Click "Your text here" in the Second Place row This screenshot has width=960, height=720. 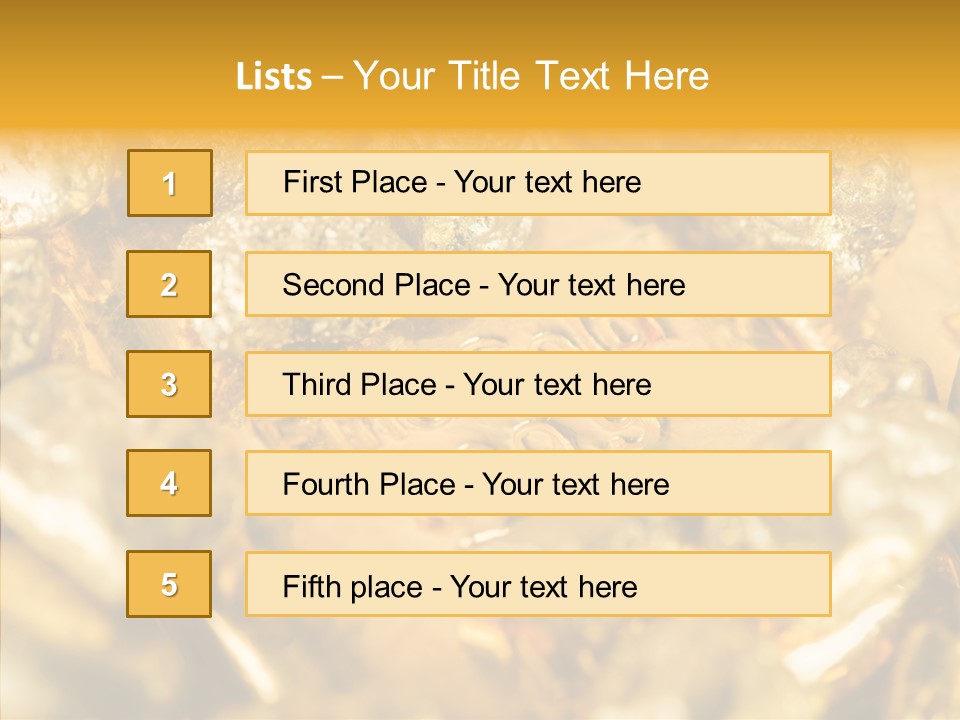click(x=591, y=285)
